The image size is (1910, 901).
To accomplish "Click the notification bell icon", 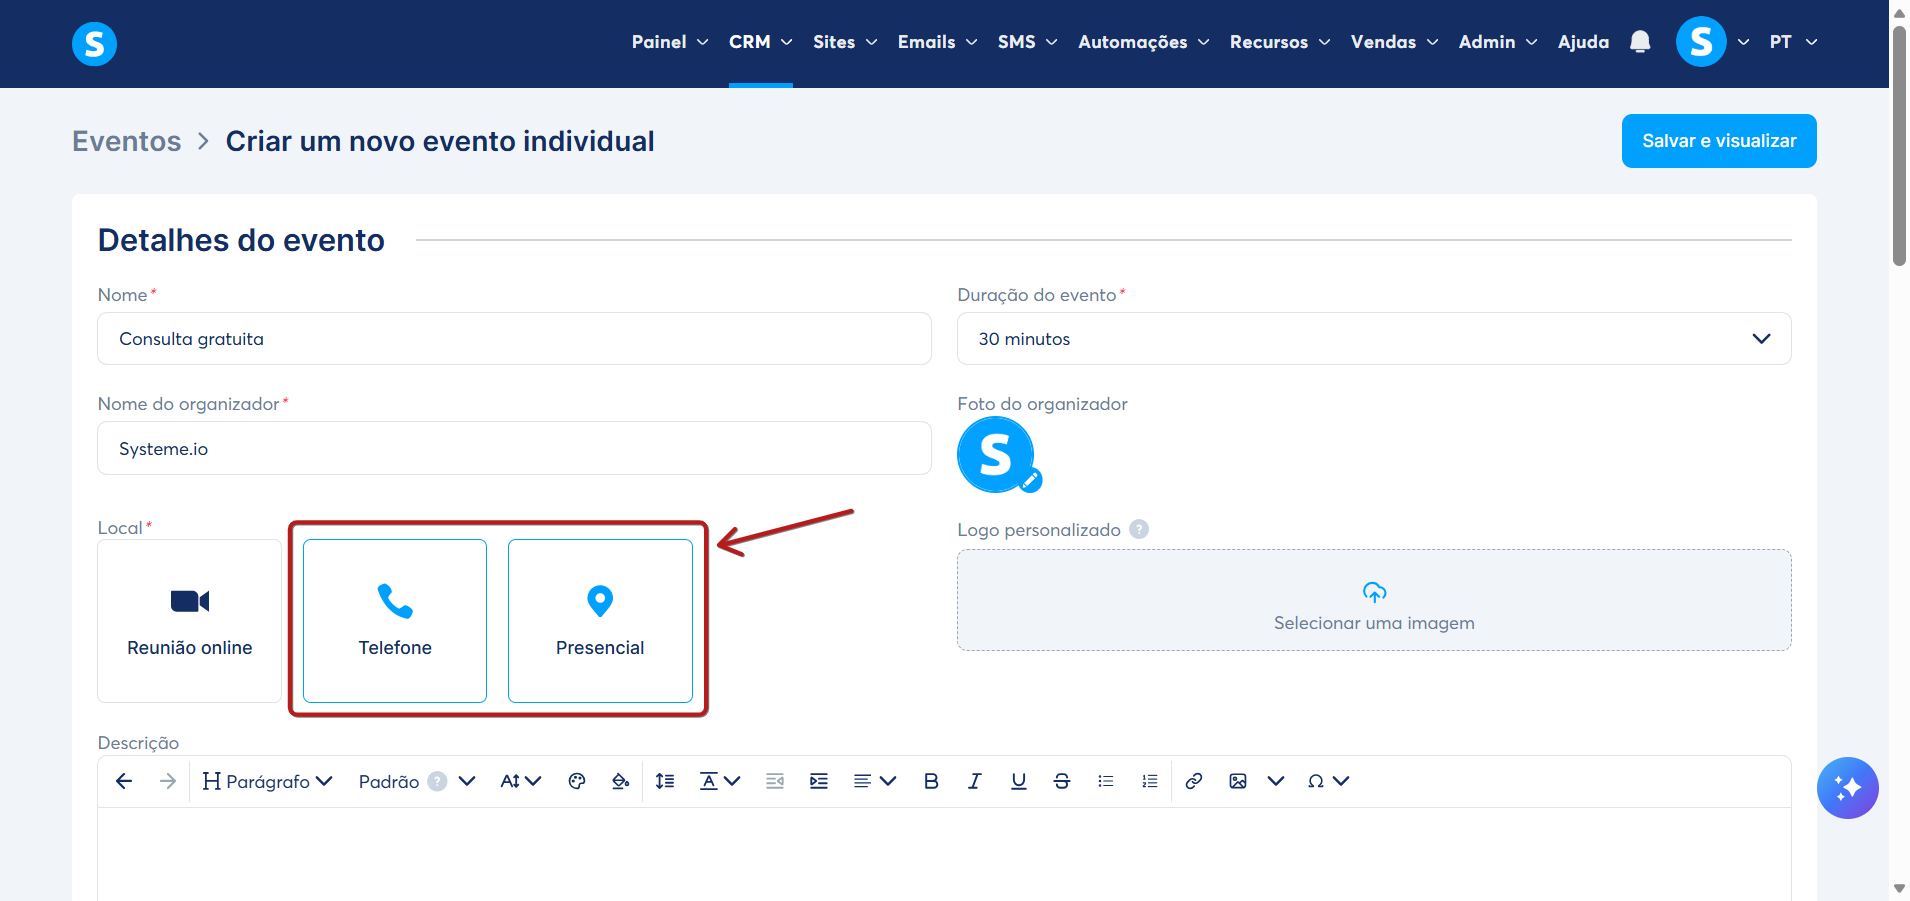I will tap(1640, 42).
